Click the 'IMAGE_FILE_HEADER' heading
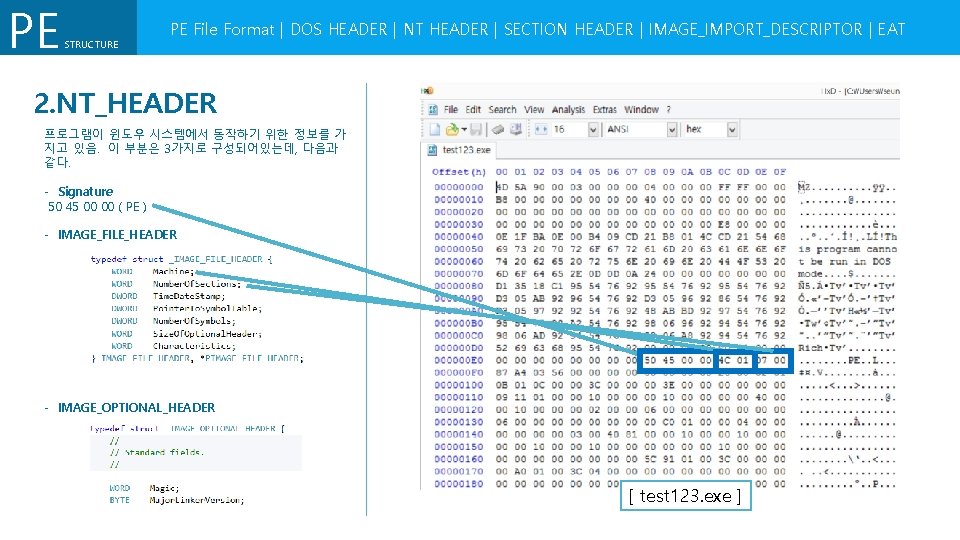The height and width of the screenshot is (540, 960). point(118,235)
